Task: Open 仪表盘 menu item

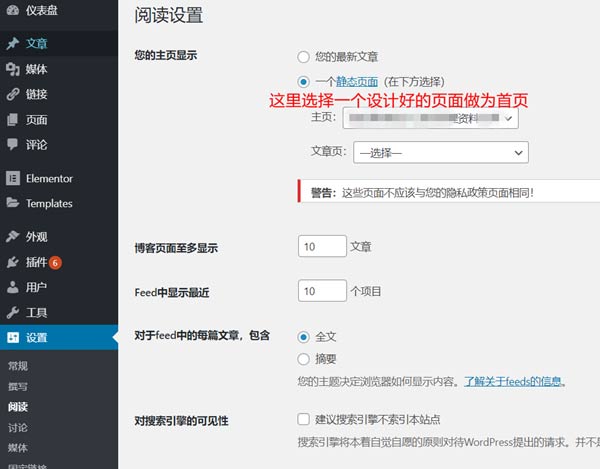Action: pyautogui.click(x=59, y=10)
